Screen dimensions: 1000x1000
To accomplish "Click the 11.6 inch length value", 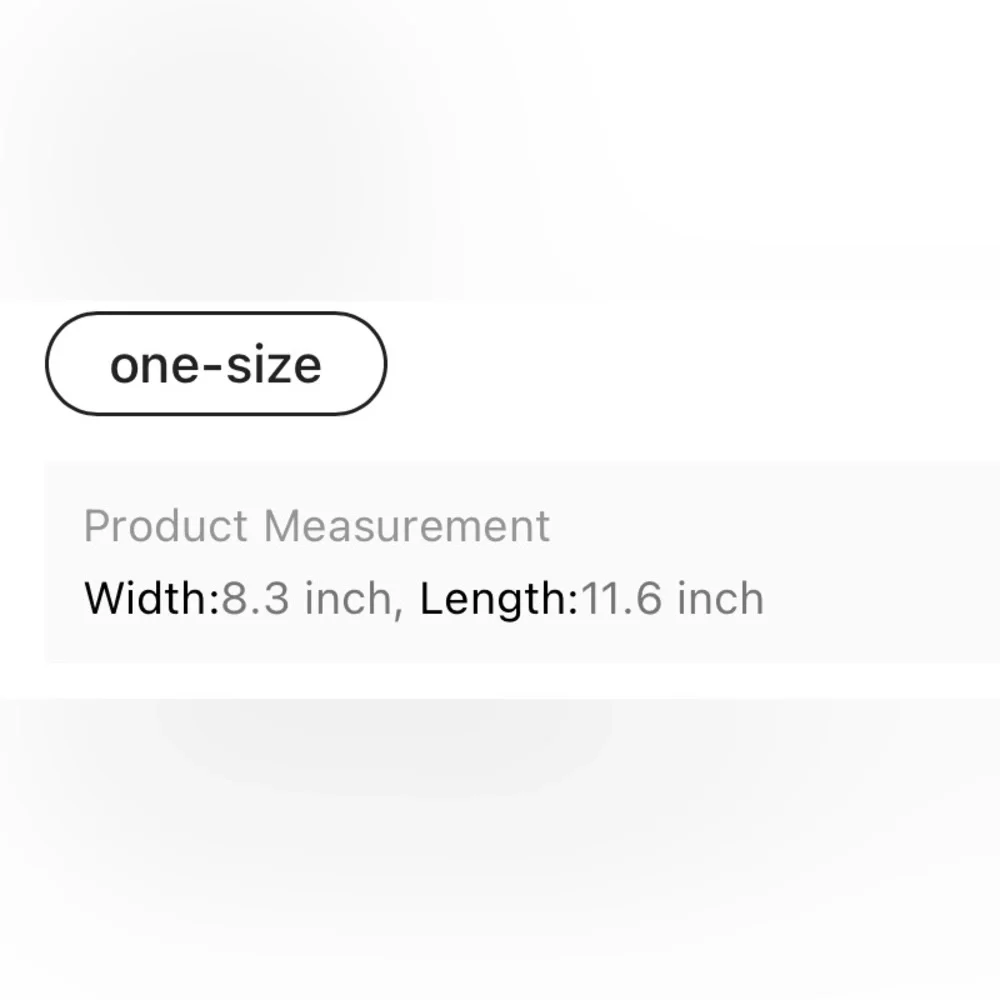I will 672,598.
